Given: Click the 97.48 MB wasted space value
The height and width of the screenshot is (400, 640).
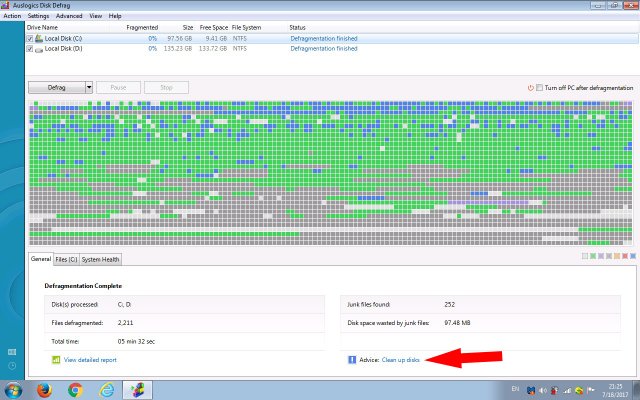Looking at the screenshot, I should coord(457,323).
